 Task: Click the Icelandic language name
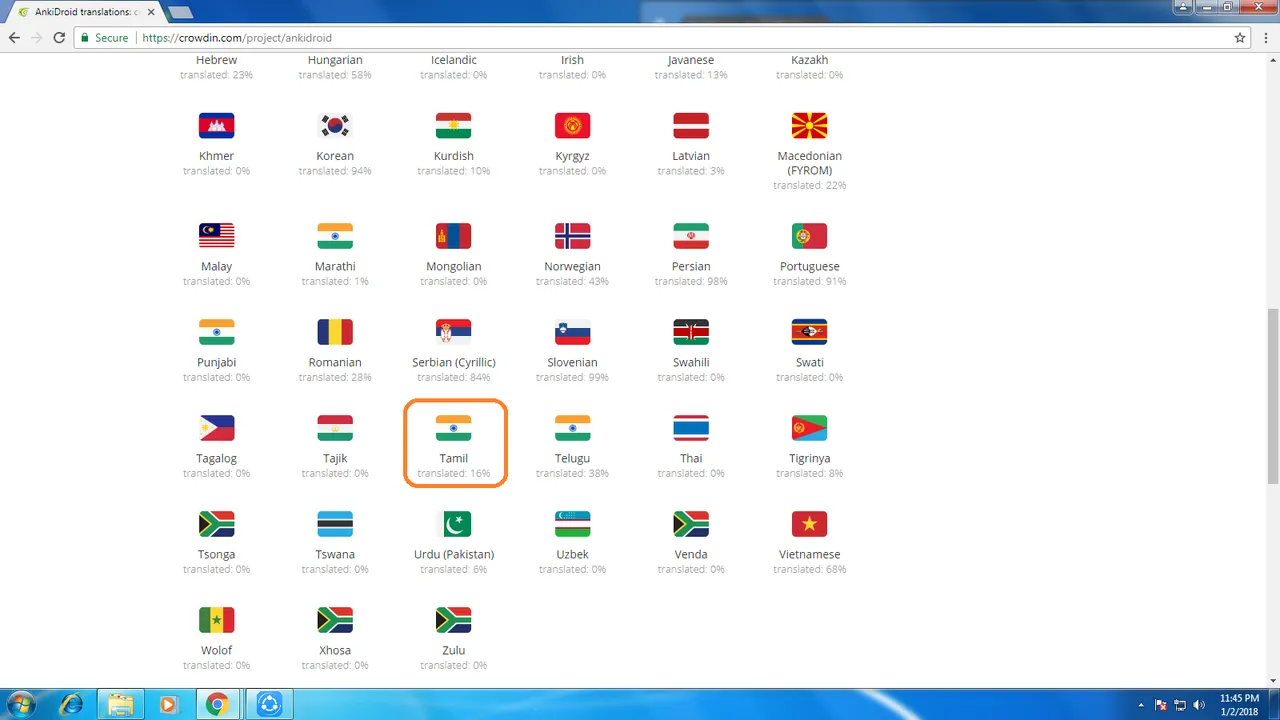(x=454, y=60)
